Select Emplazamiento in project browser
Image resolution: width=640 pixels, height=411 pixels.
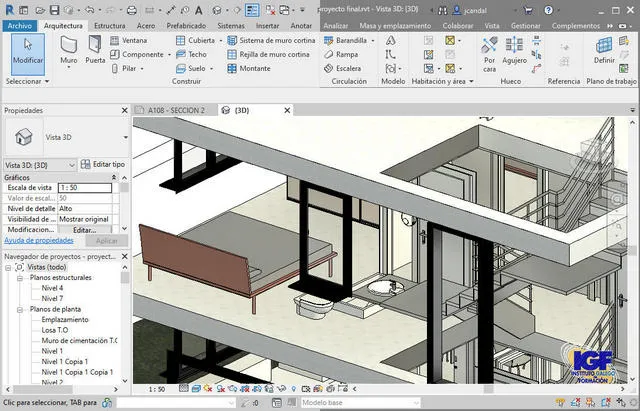[x=65, y=320]
